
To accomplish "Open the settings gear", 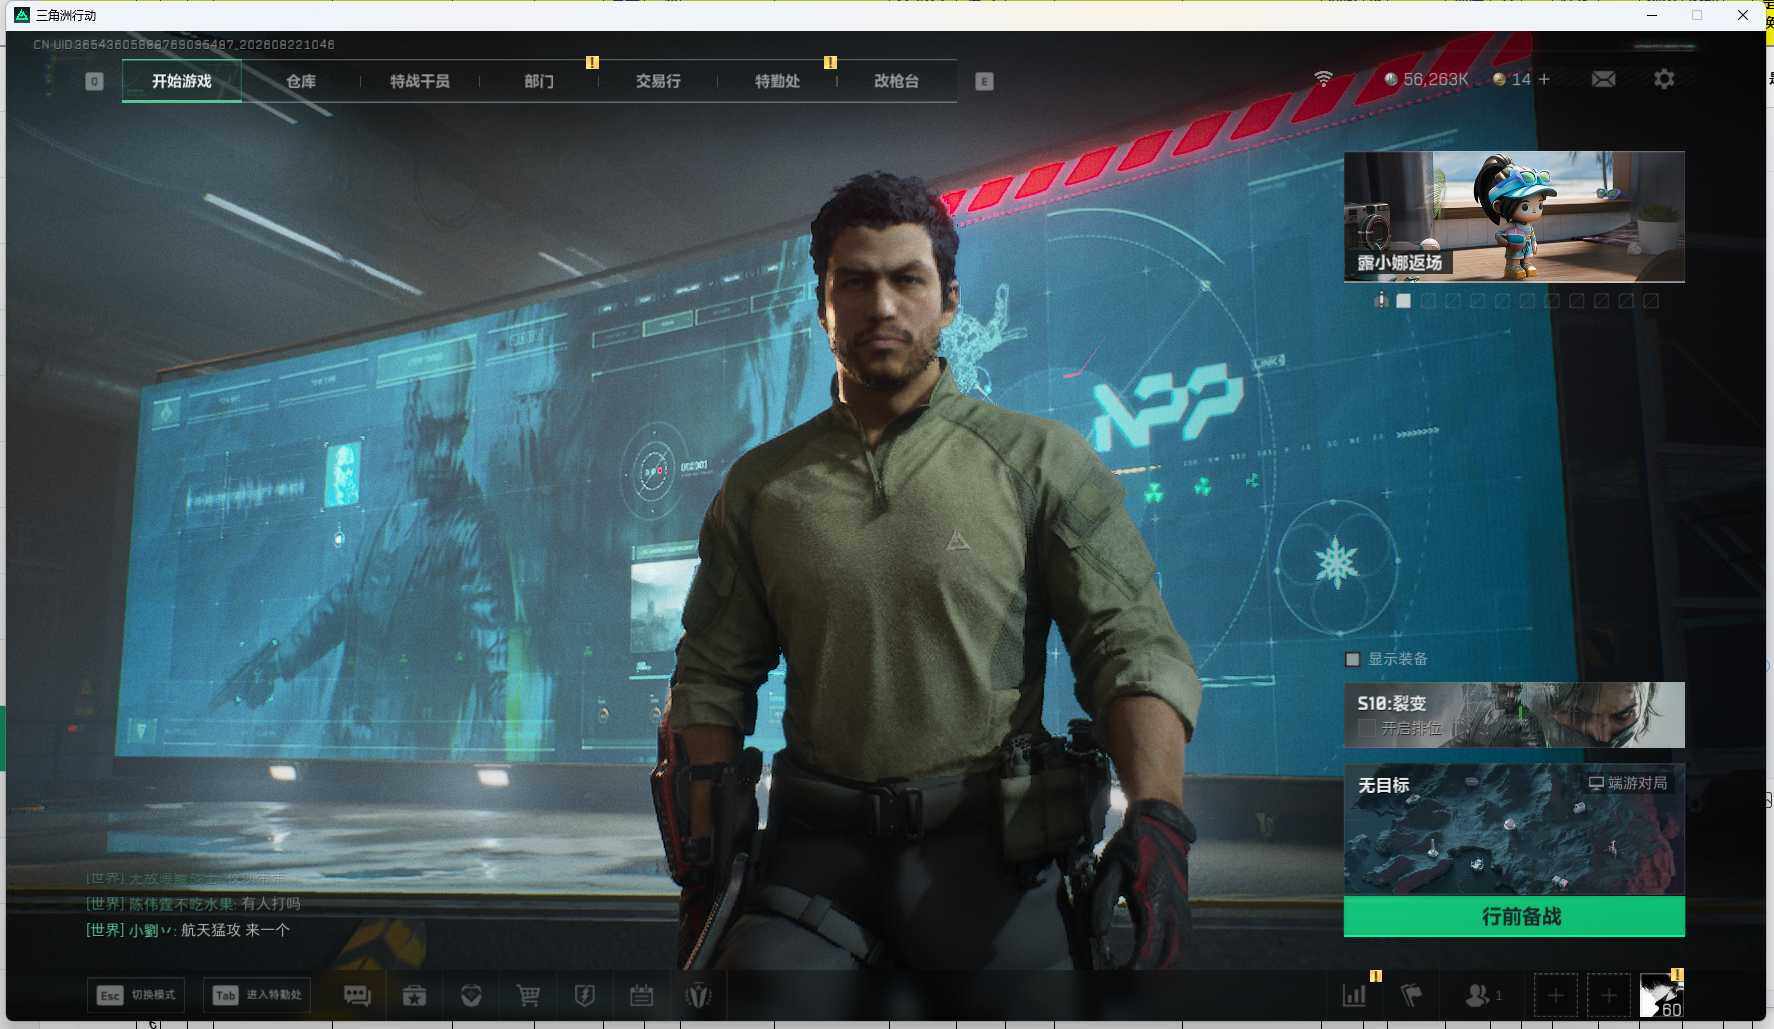I will 1664,79.
